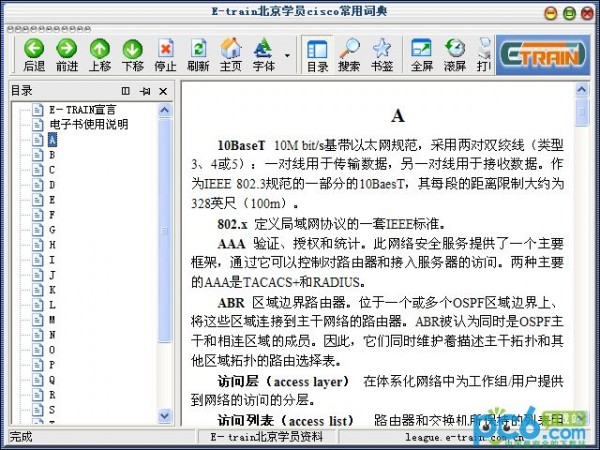Open the 电子书使用说明 tree entry

[x=88, y=124]
